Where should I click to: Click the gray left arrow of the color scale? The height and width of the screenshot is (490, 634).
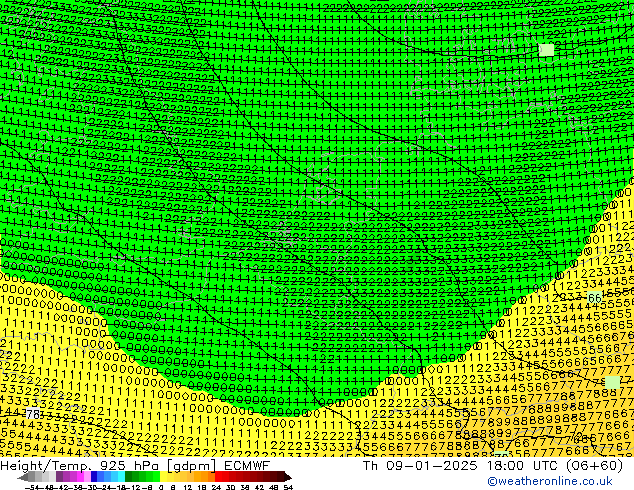point(23,477)
